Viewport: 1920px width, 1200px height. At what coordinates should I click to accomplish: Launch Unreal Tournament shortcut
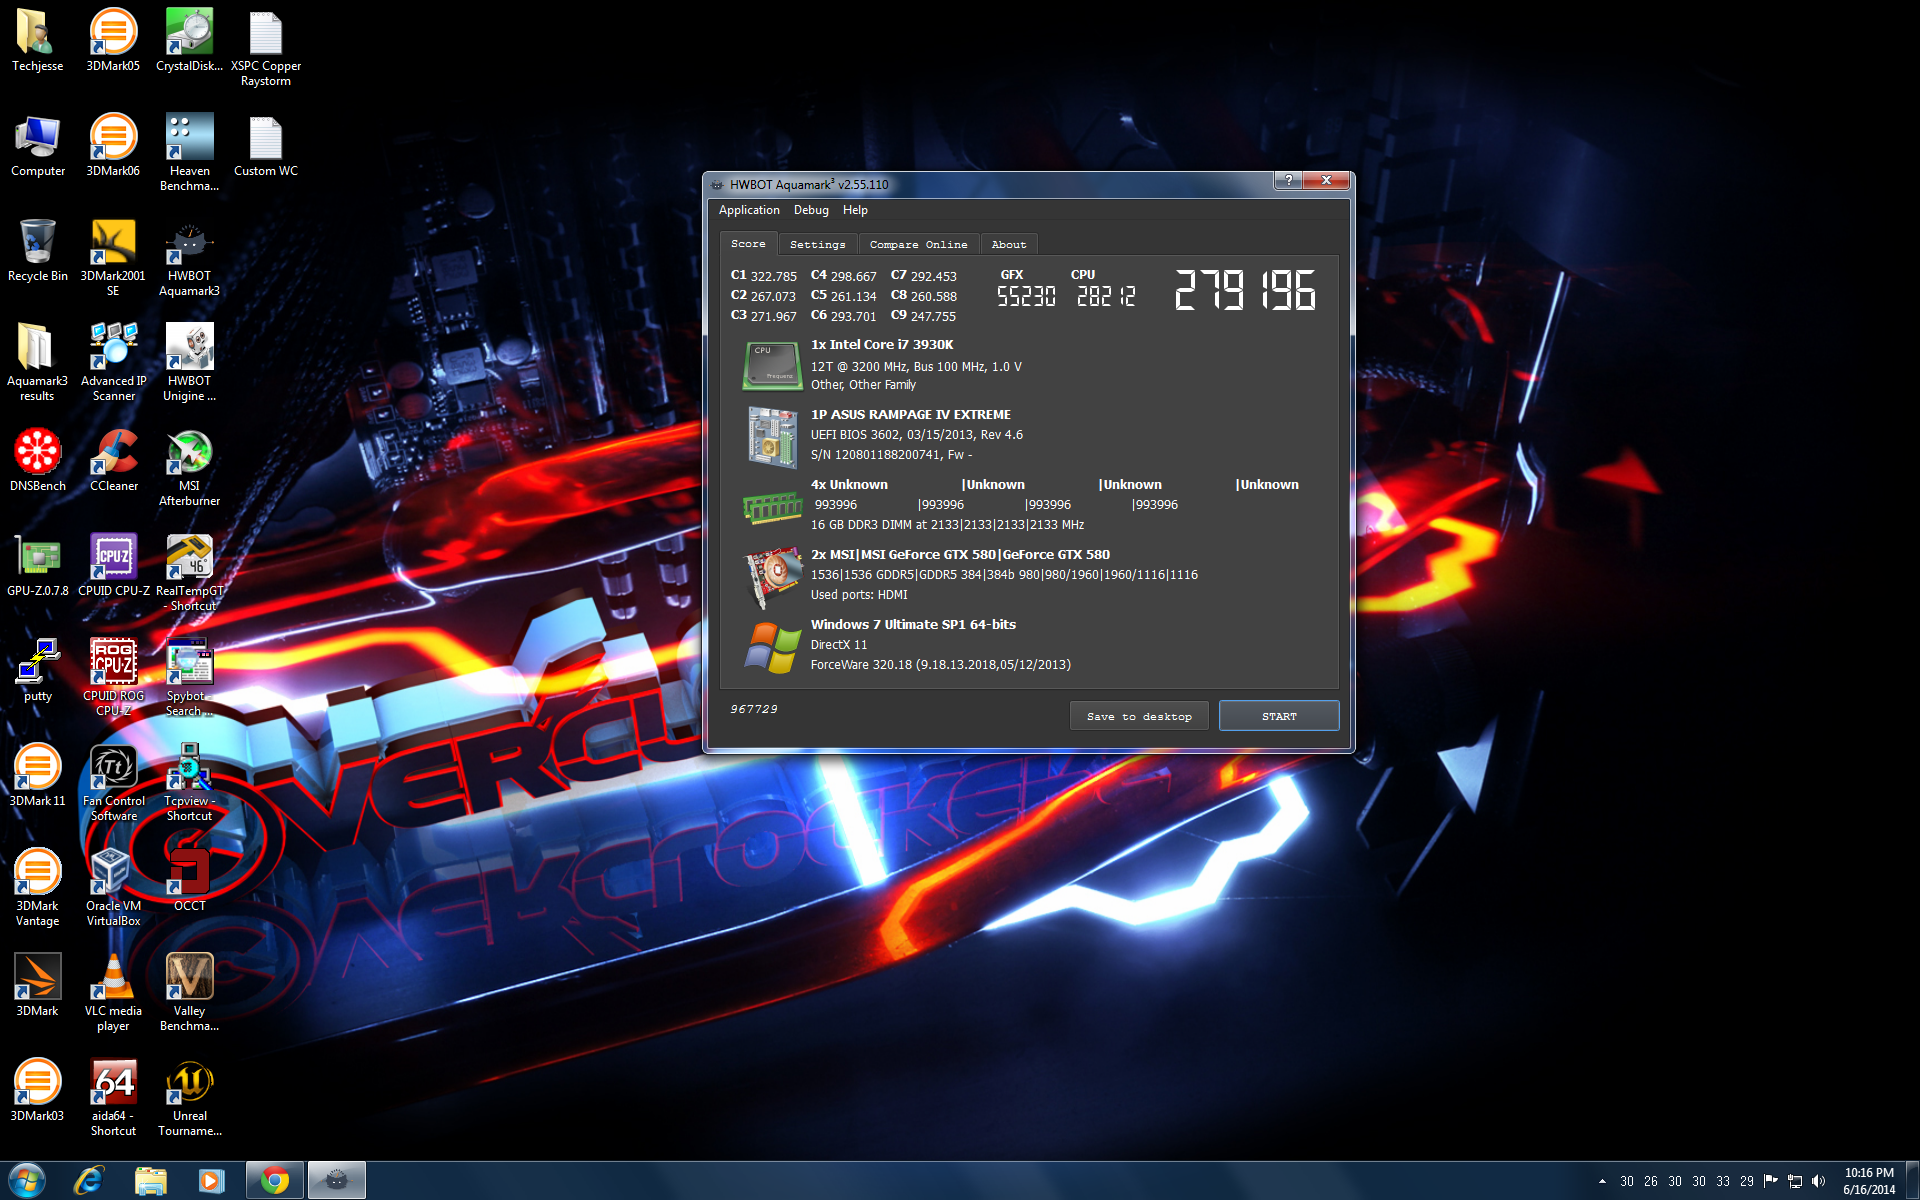coord(189,1097)
